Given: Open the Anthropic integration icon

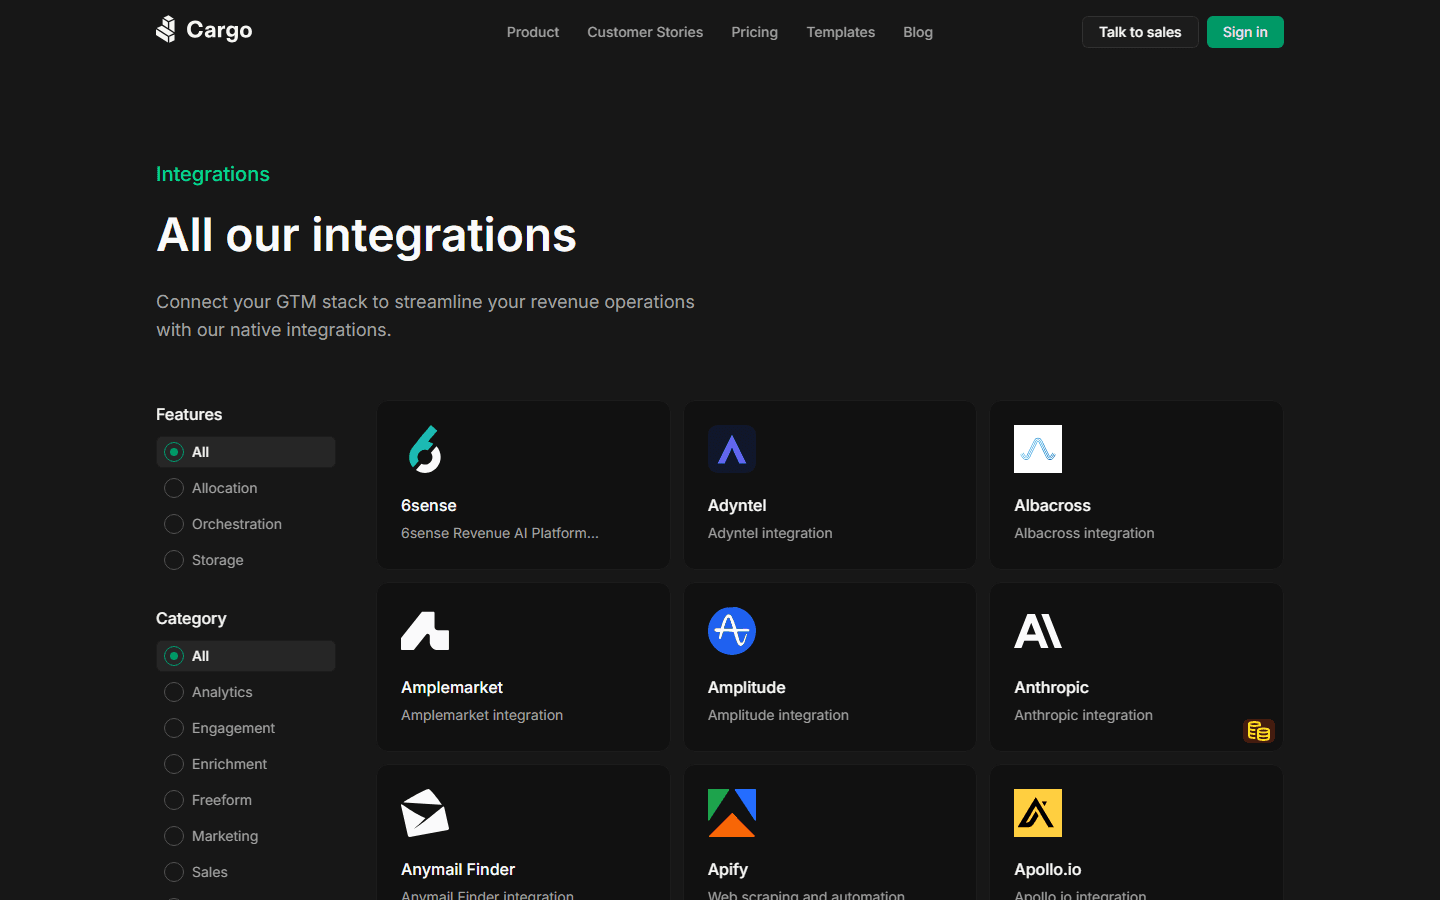Looking at the screenshot, I should pos(1037,631).
